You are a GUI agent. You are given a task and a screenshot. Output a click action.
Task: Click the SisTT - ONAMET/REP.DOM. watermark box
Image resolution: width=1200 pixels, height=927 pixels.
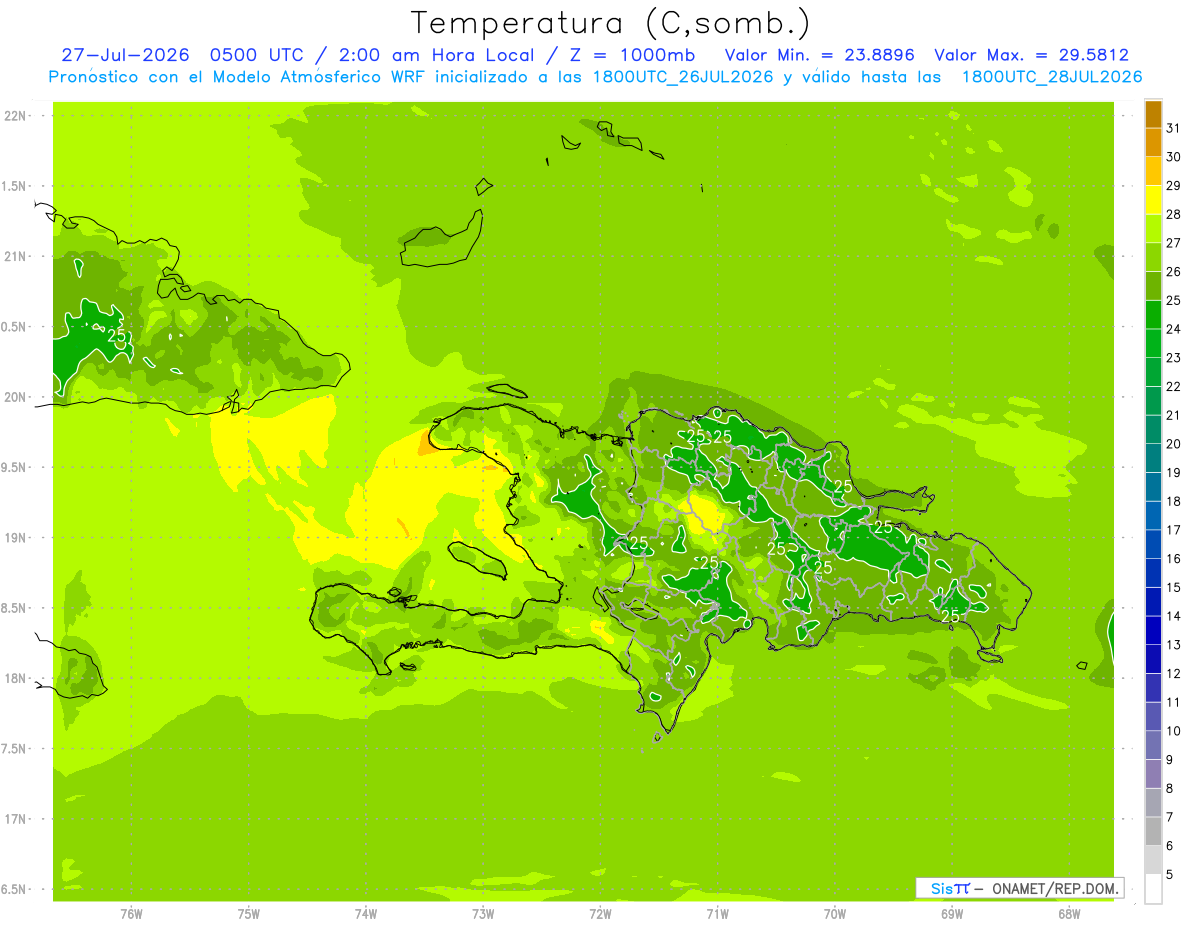coord(1020,888)
